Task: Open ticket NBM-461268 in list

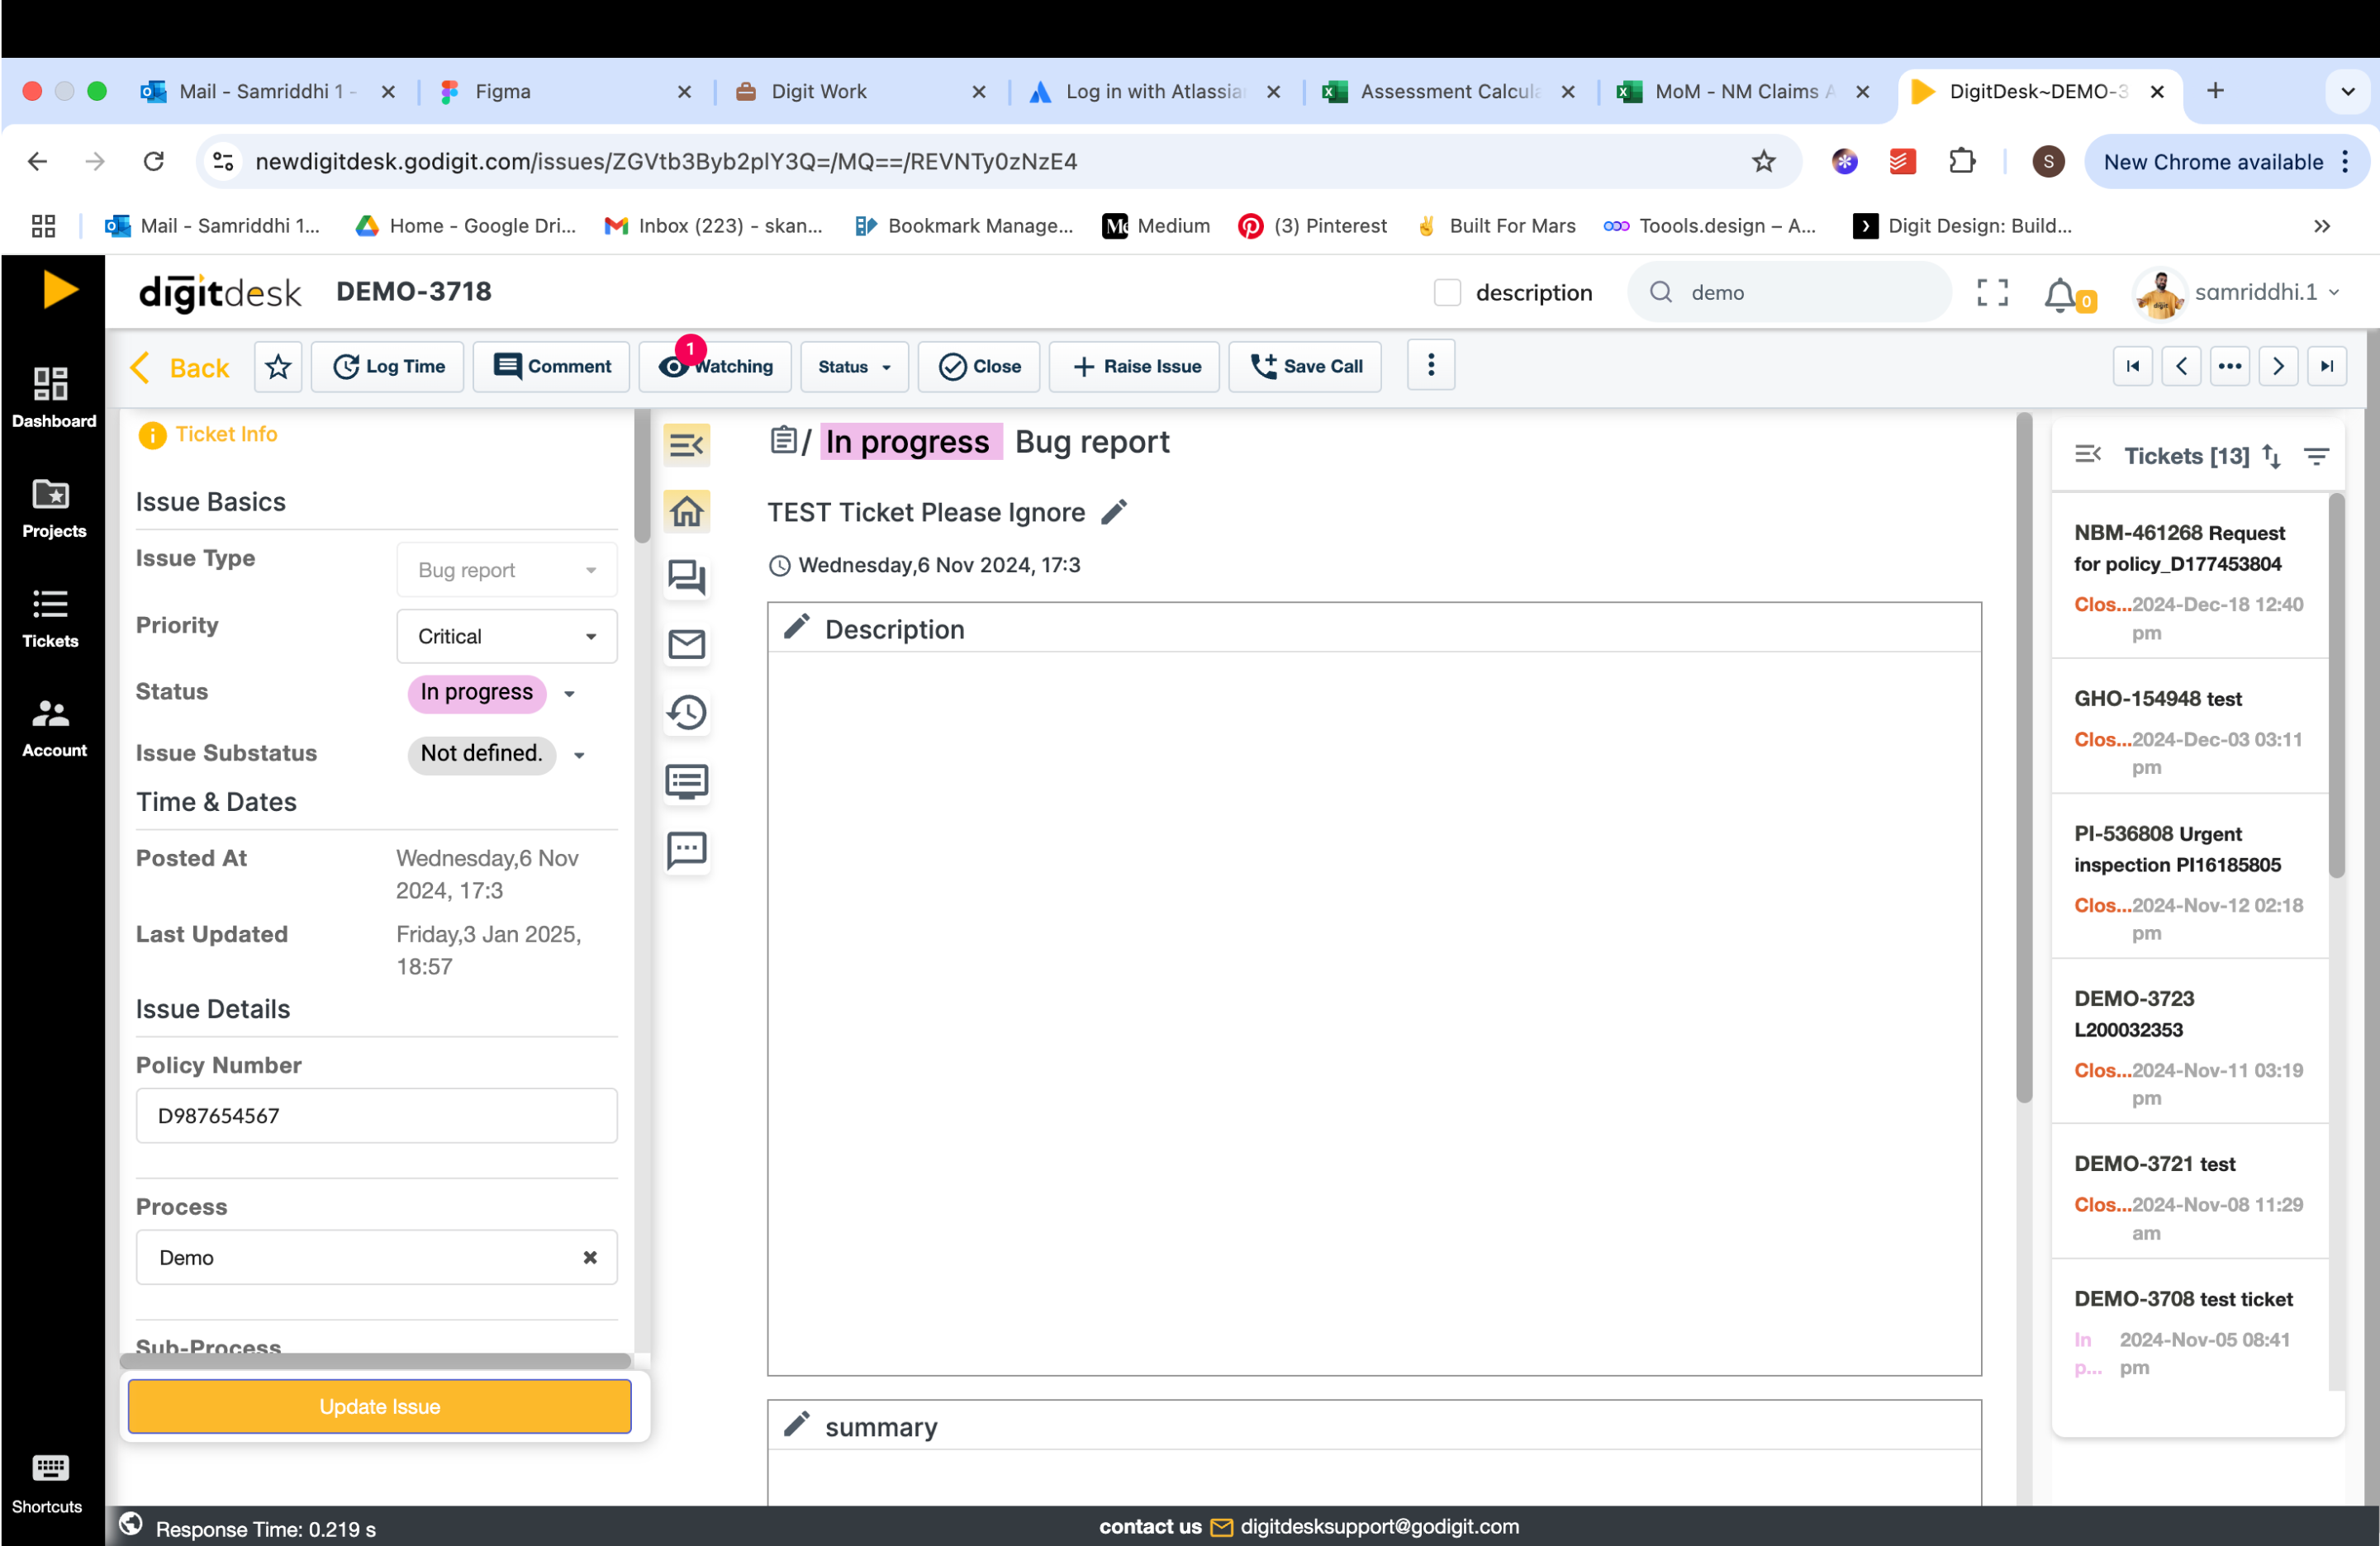Action: click(x=2190, y=576)
